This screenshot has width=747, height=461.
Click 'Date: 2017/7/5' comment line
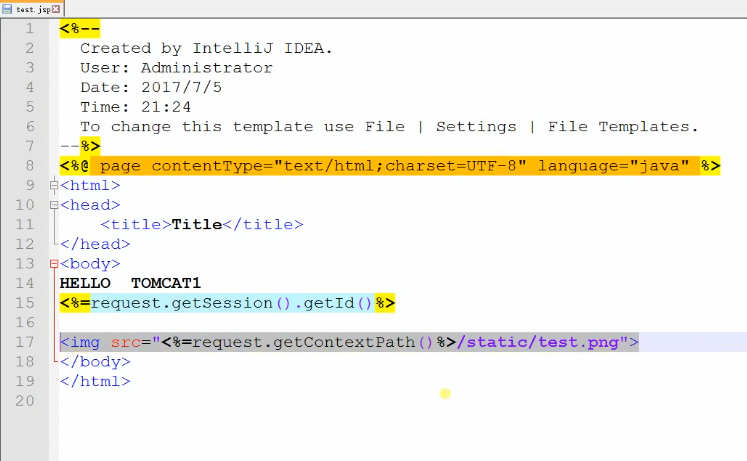click(151, 87)
